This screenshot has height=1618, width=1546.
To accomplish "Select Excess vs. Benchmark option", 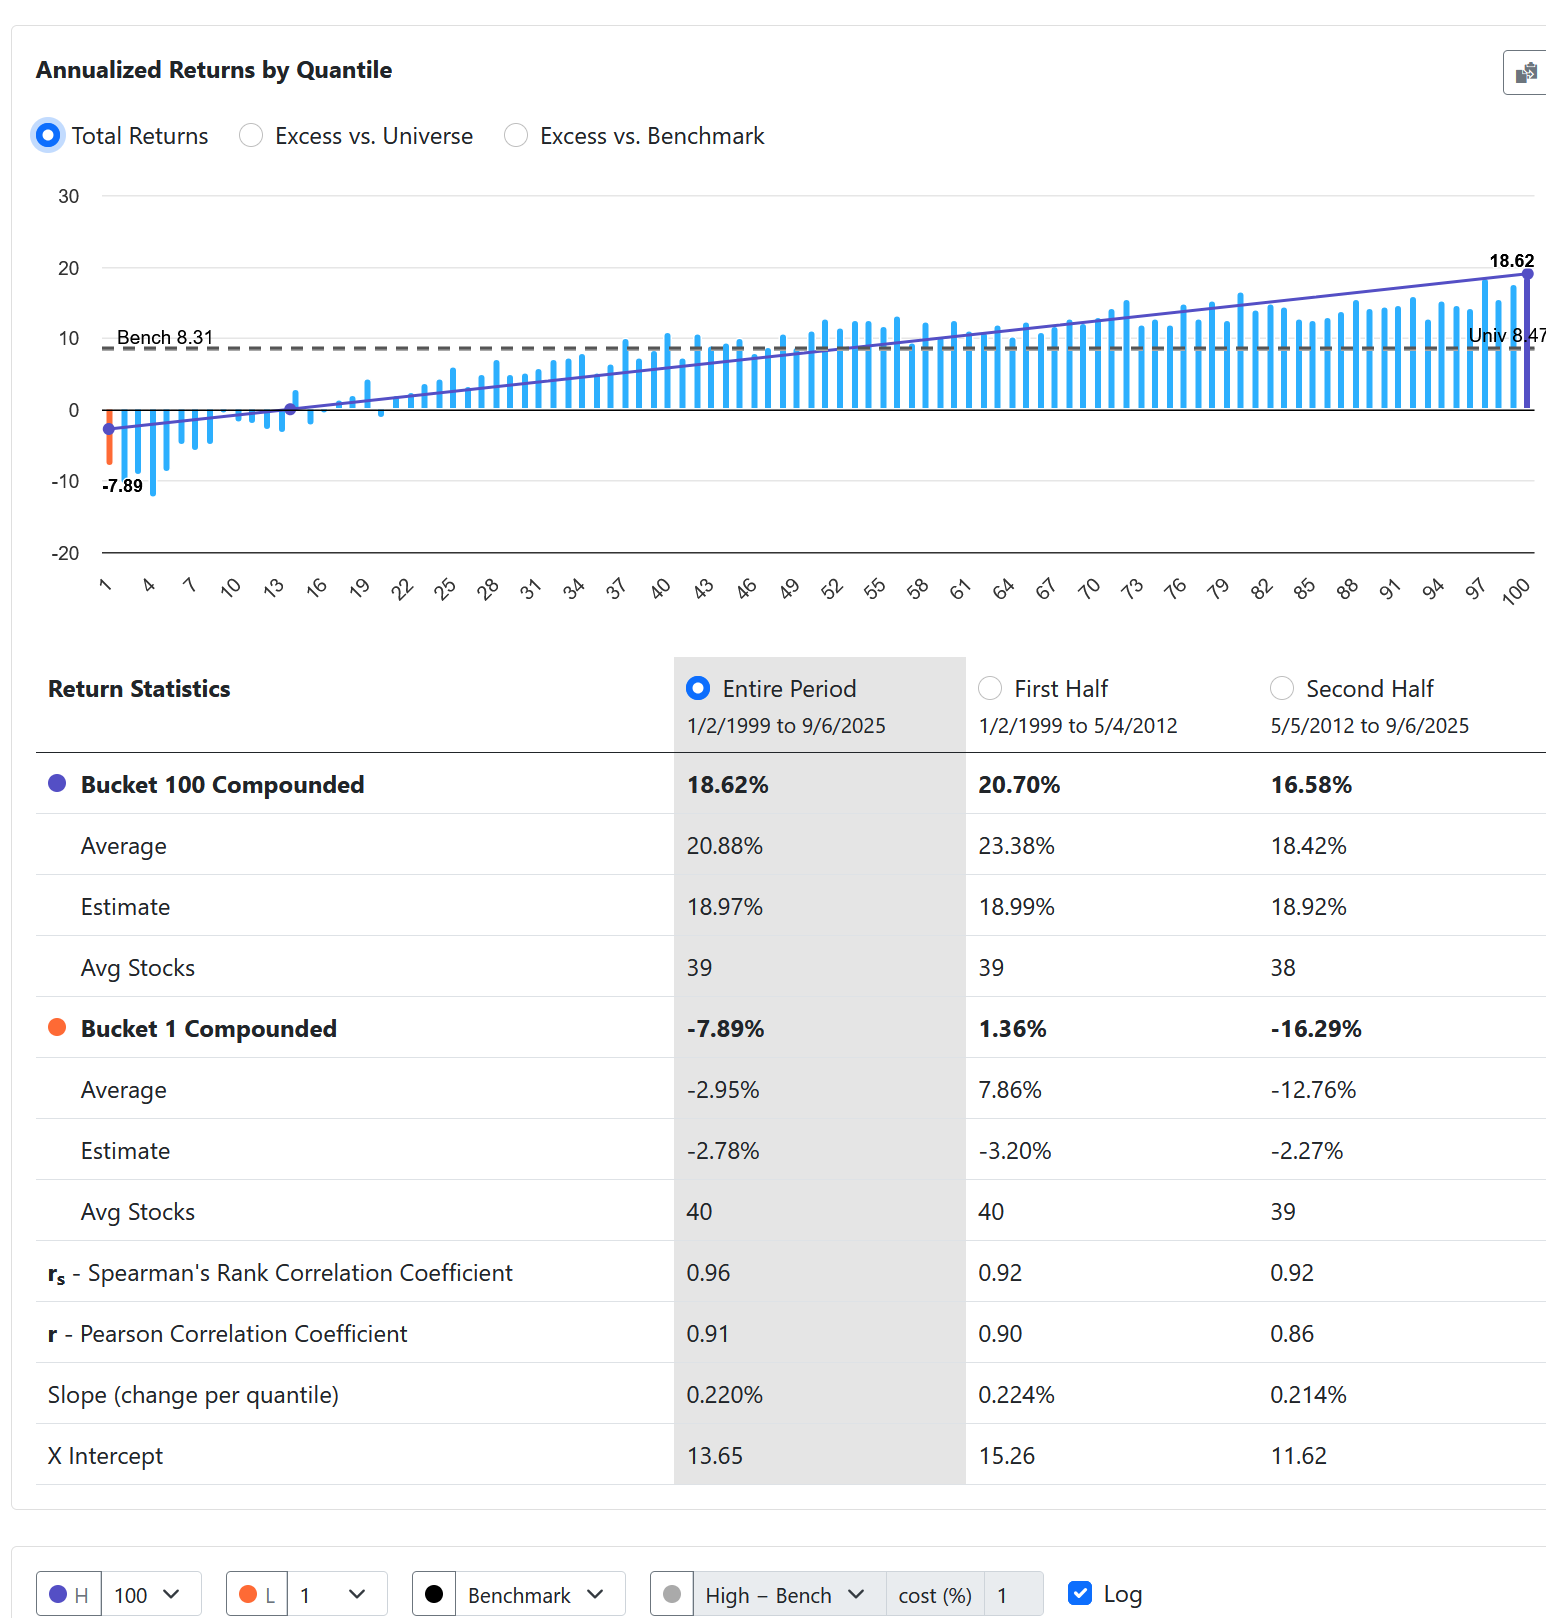I will 516,135.
